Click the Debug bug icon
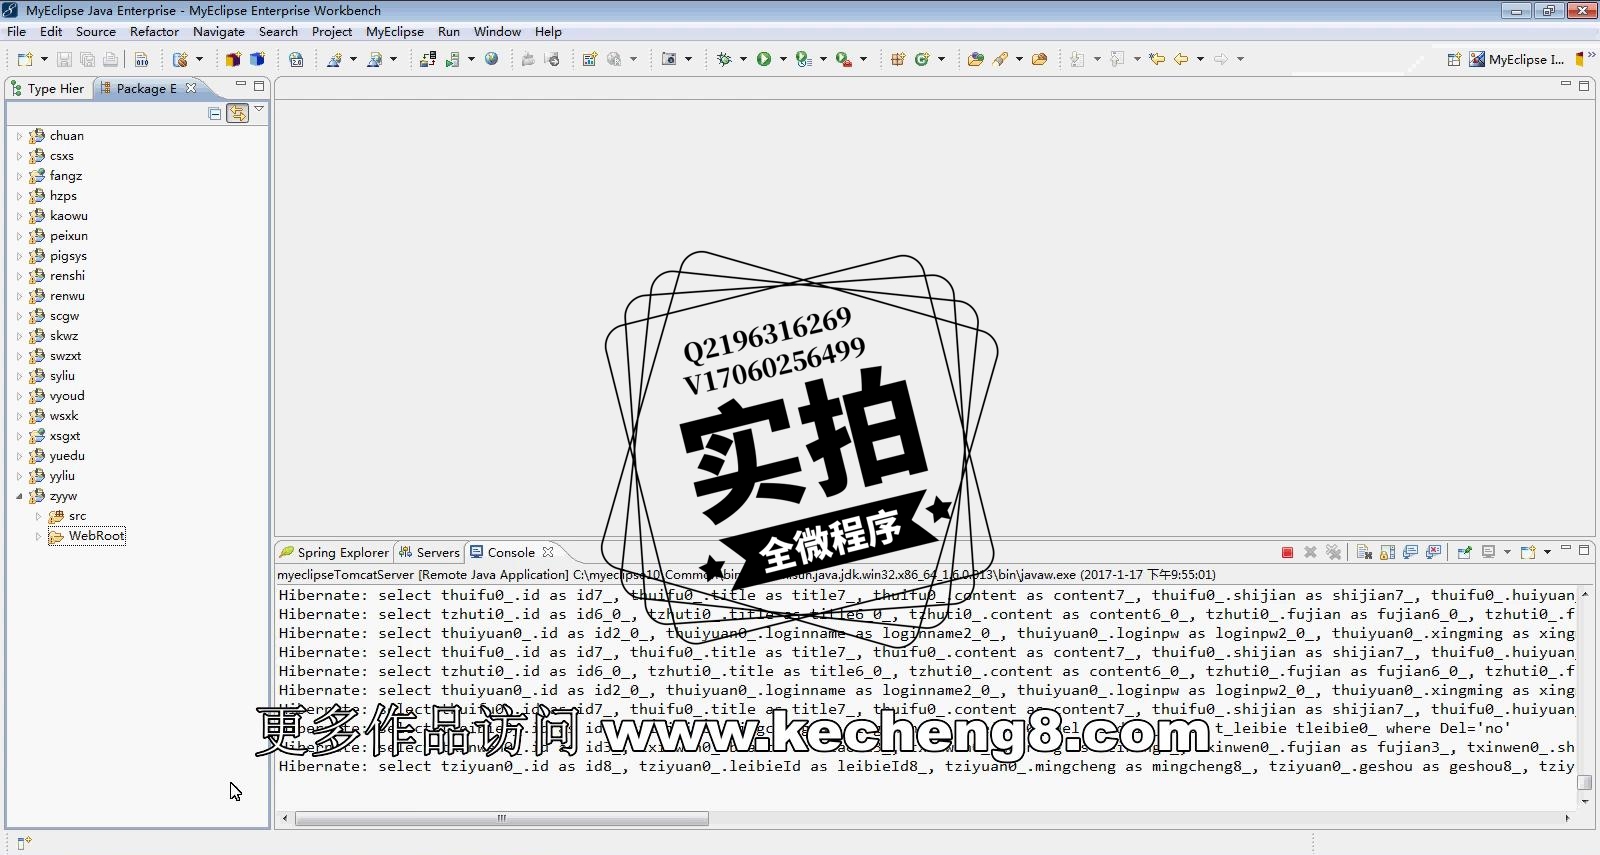Screen dimensions: 1600x855 coord(724,59)
